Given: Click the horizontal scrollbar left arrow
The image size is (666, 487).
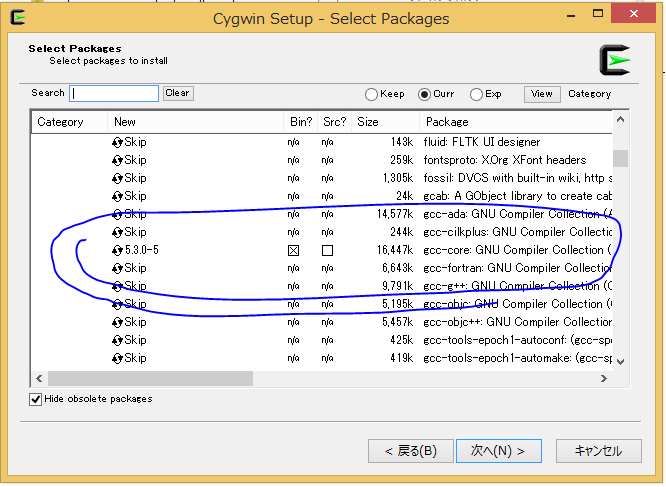Looking at the screenshot, I should click(x=39, y=379).
